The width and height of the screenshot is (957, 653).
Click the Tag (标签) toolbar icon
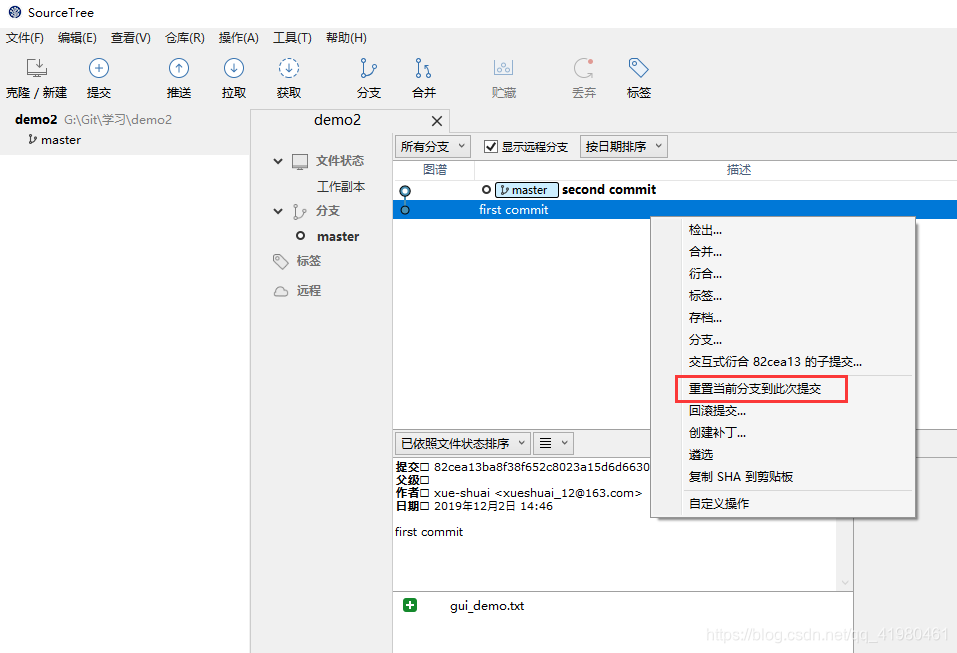(x=638, y=68)
